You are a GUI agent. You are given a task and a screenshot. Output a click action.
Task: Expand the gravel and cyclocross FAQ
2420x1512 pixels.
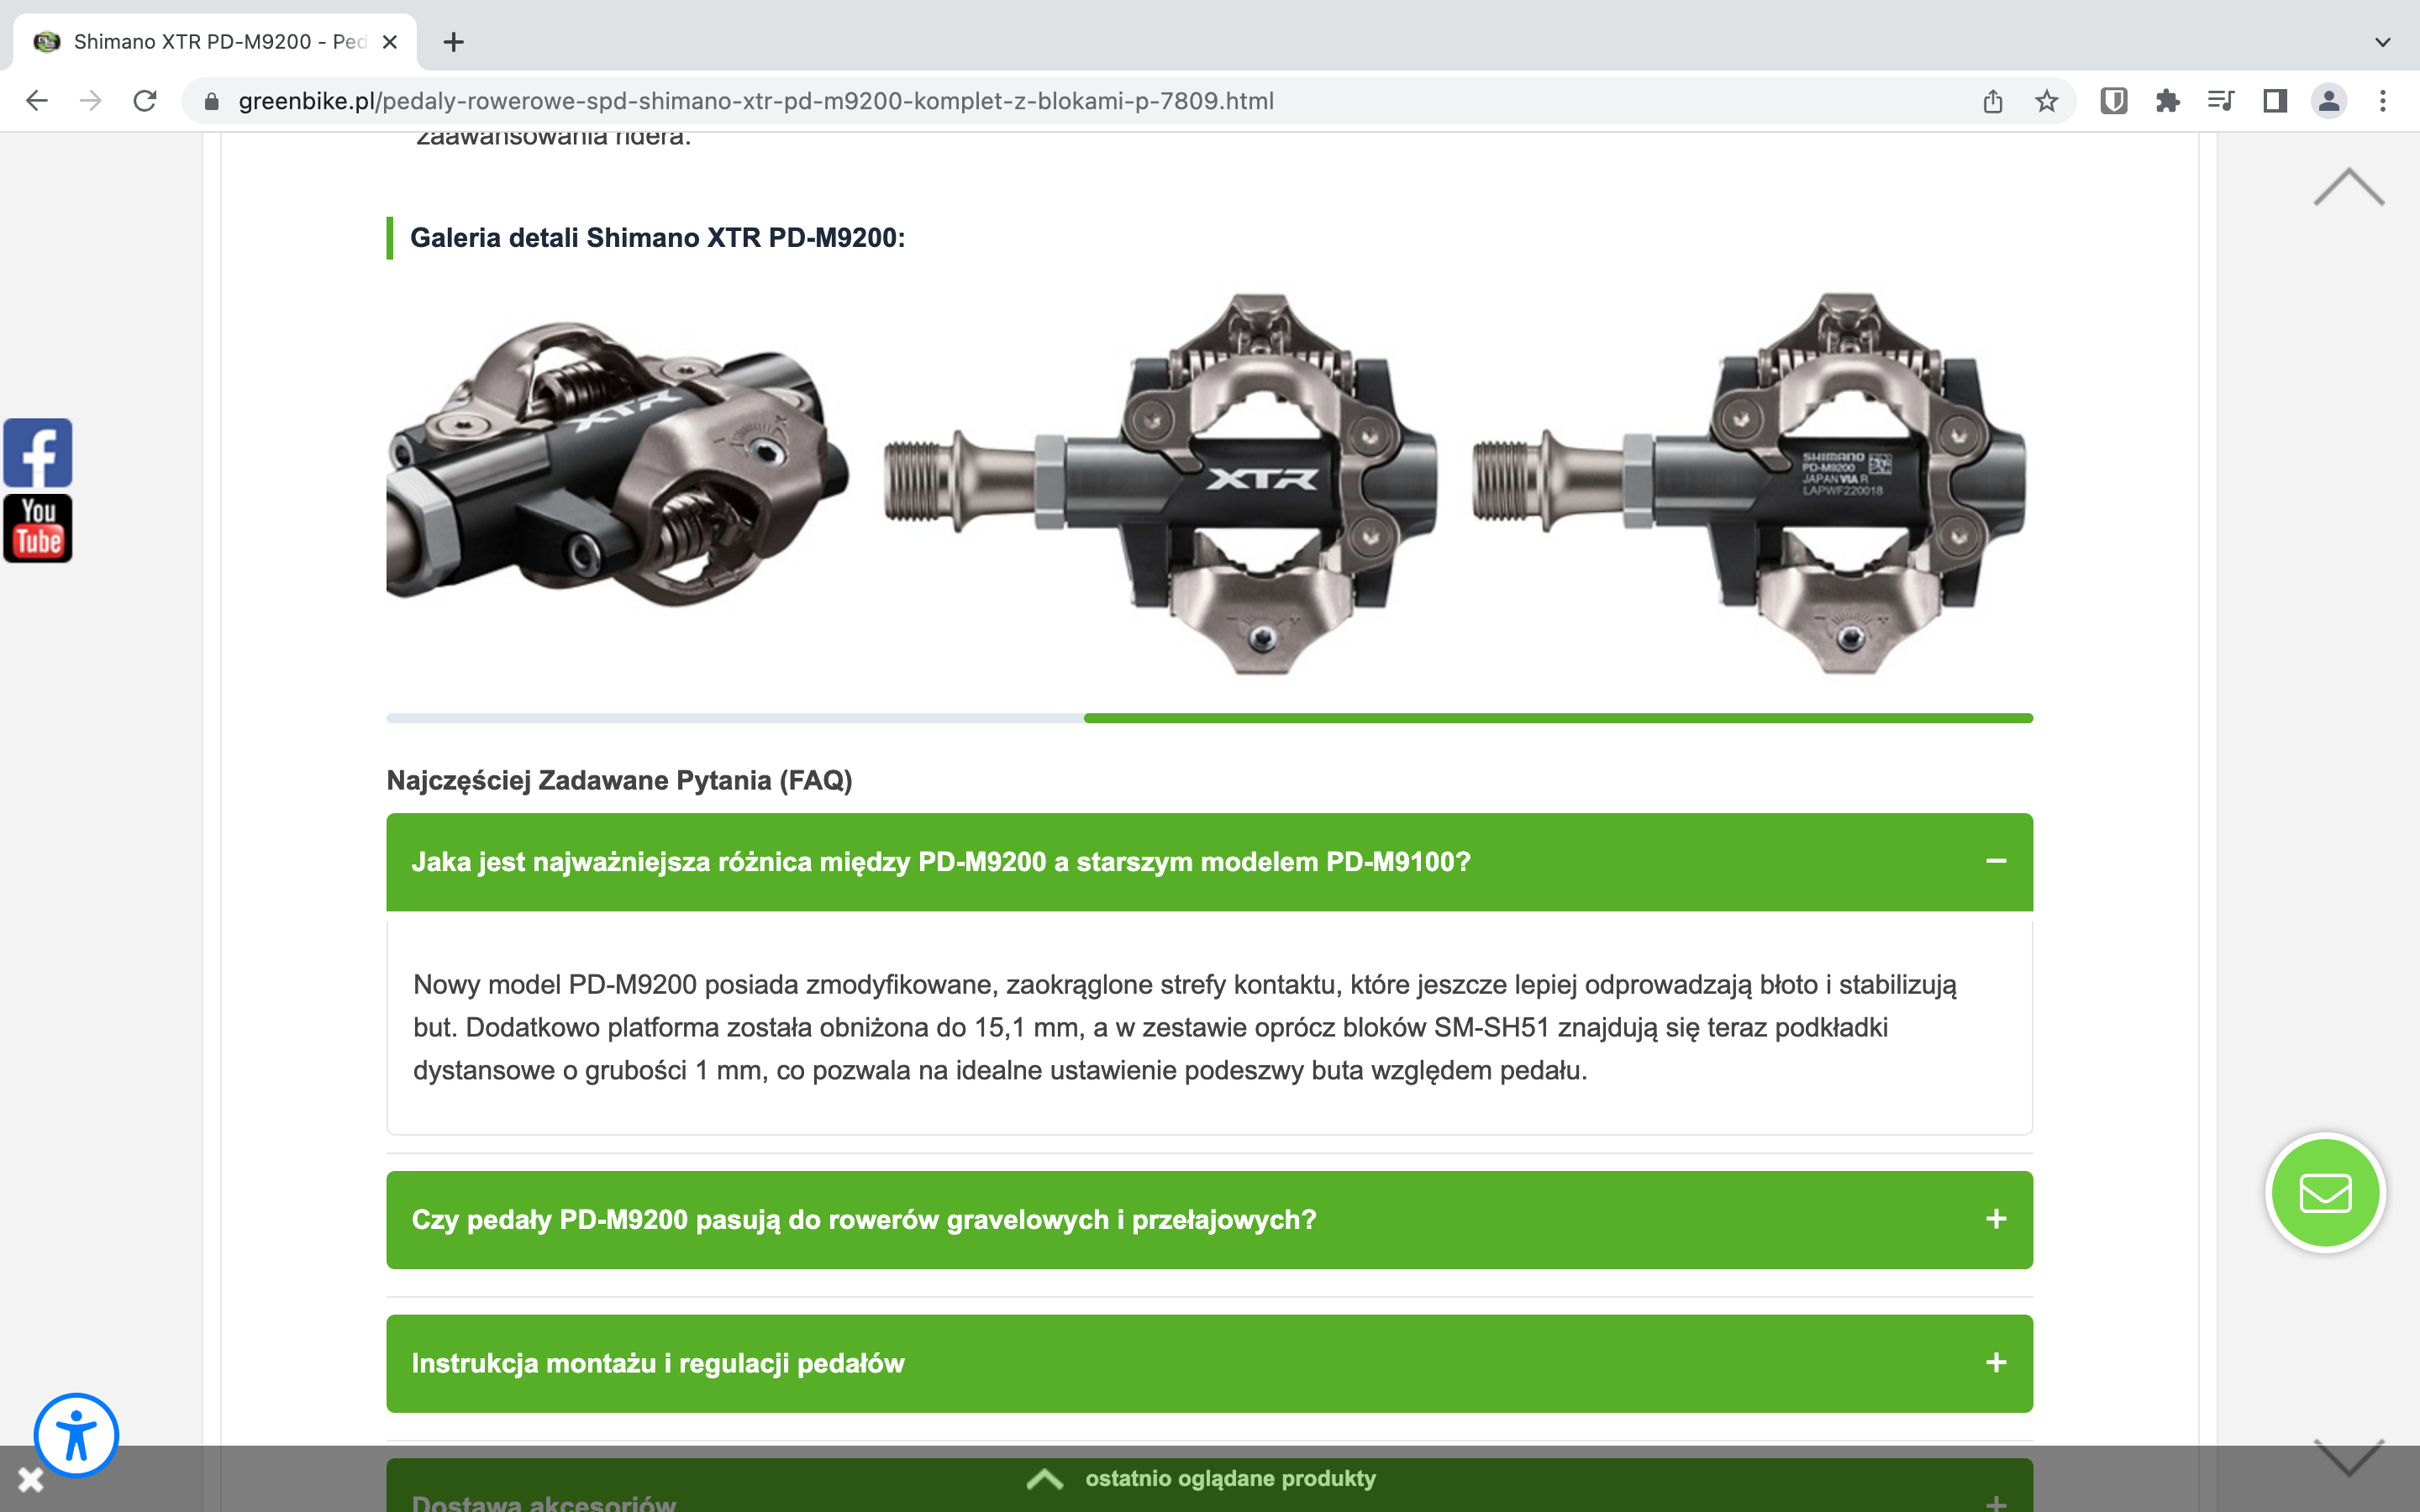1209,1220
